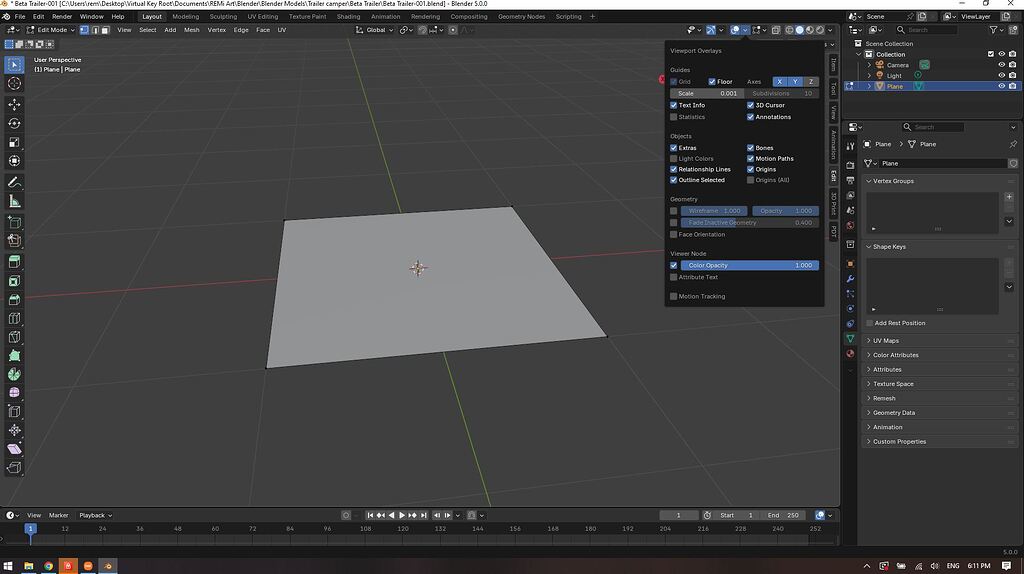The width and height of the screenshot is (1024, 574).
Task: Select the Smooth tool
Action: coord(14,392)
